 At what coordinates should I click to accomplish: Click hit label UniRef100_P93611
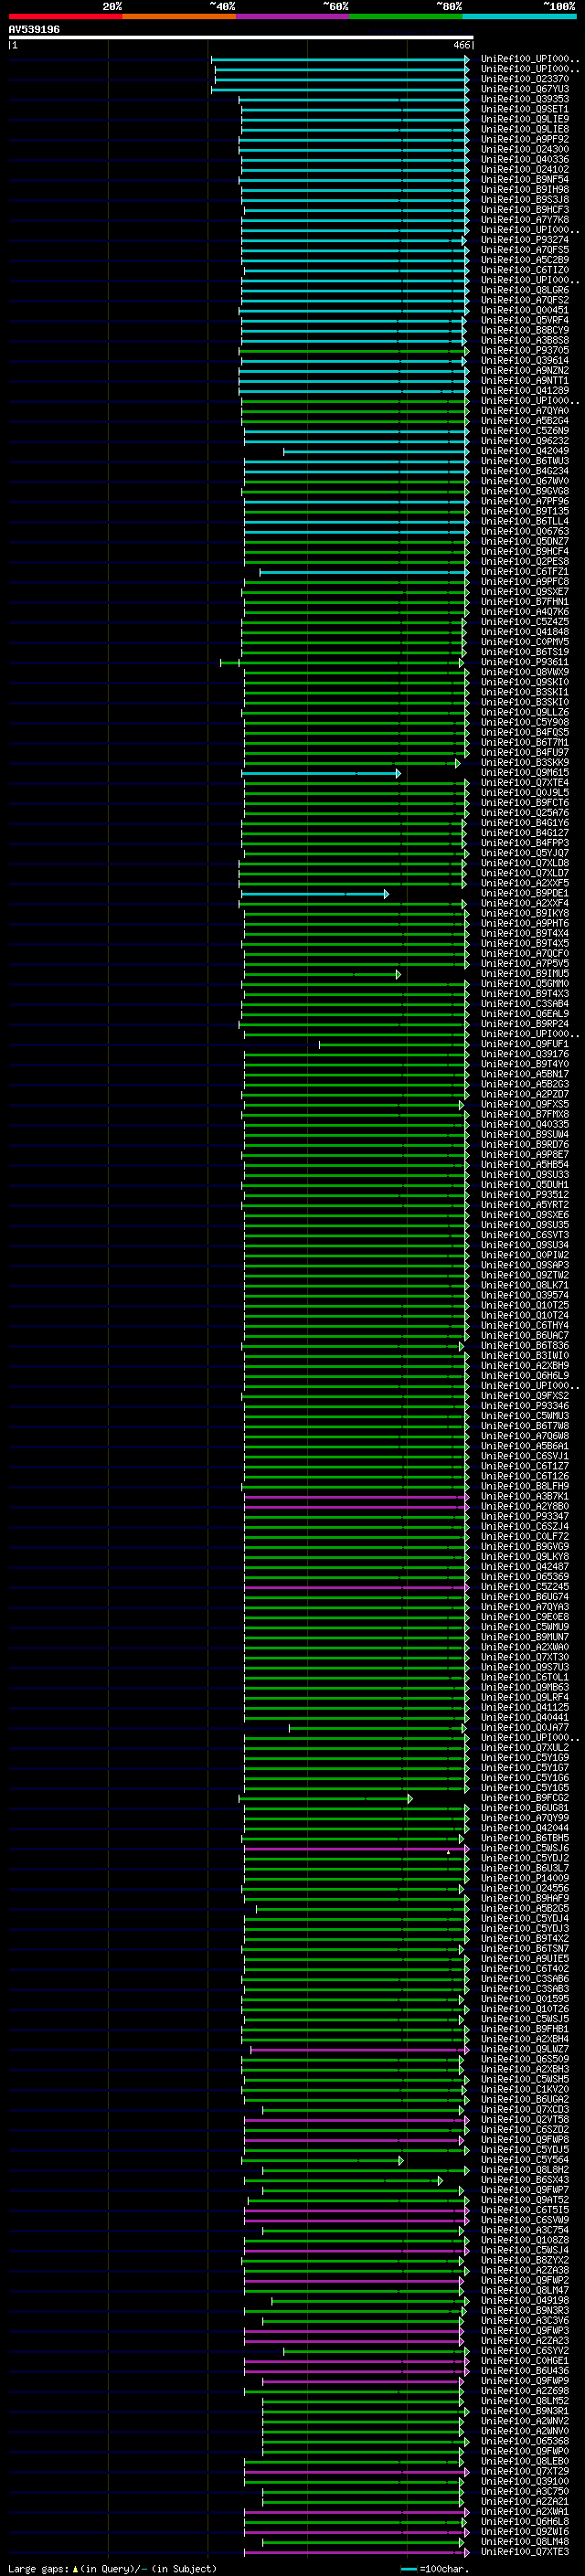pyautogui.click(x=524, y=662)
